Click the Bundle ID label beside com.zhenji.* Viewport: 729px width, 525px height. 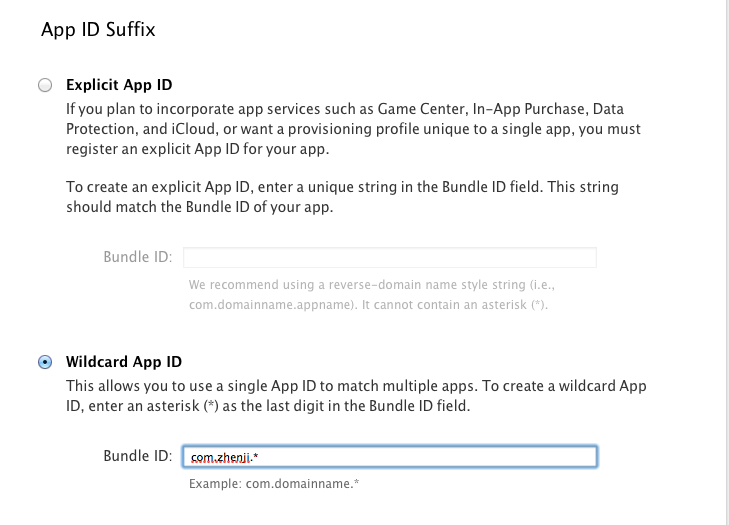click(x=138, y=456)
